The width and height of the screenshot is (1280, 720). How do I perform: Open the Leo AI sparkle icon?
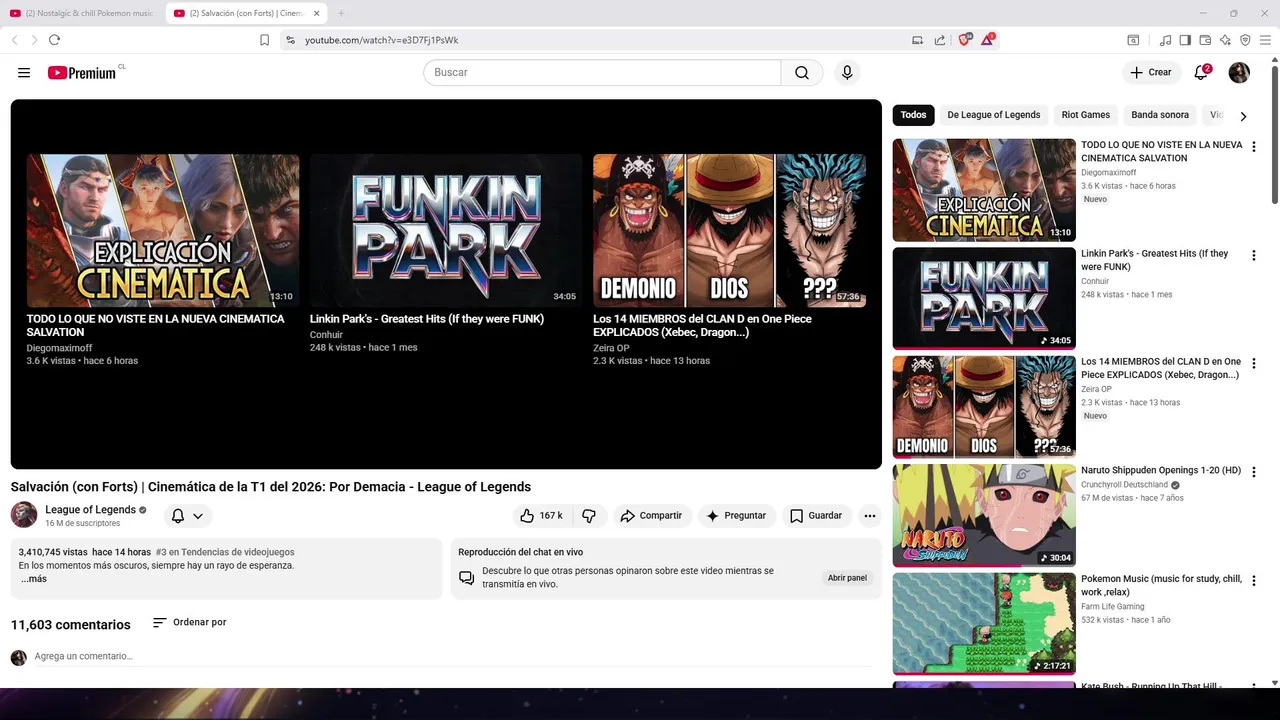click(1225, 40)
